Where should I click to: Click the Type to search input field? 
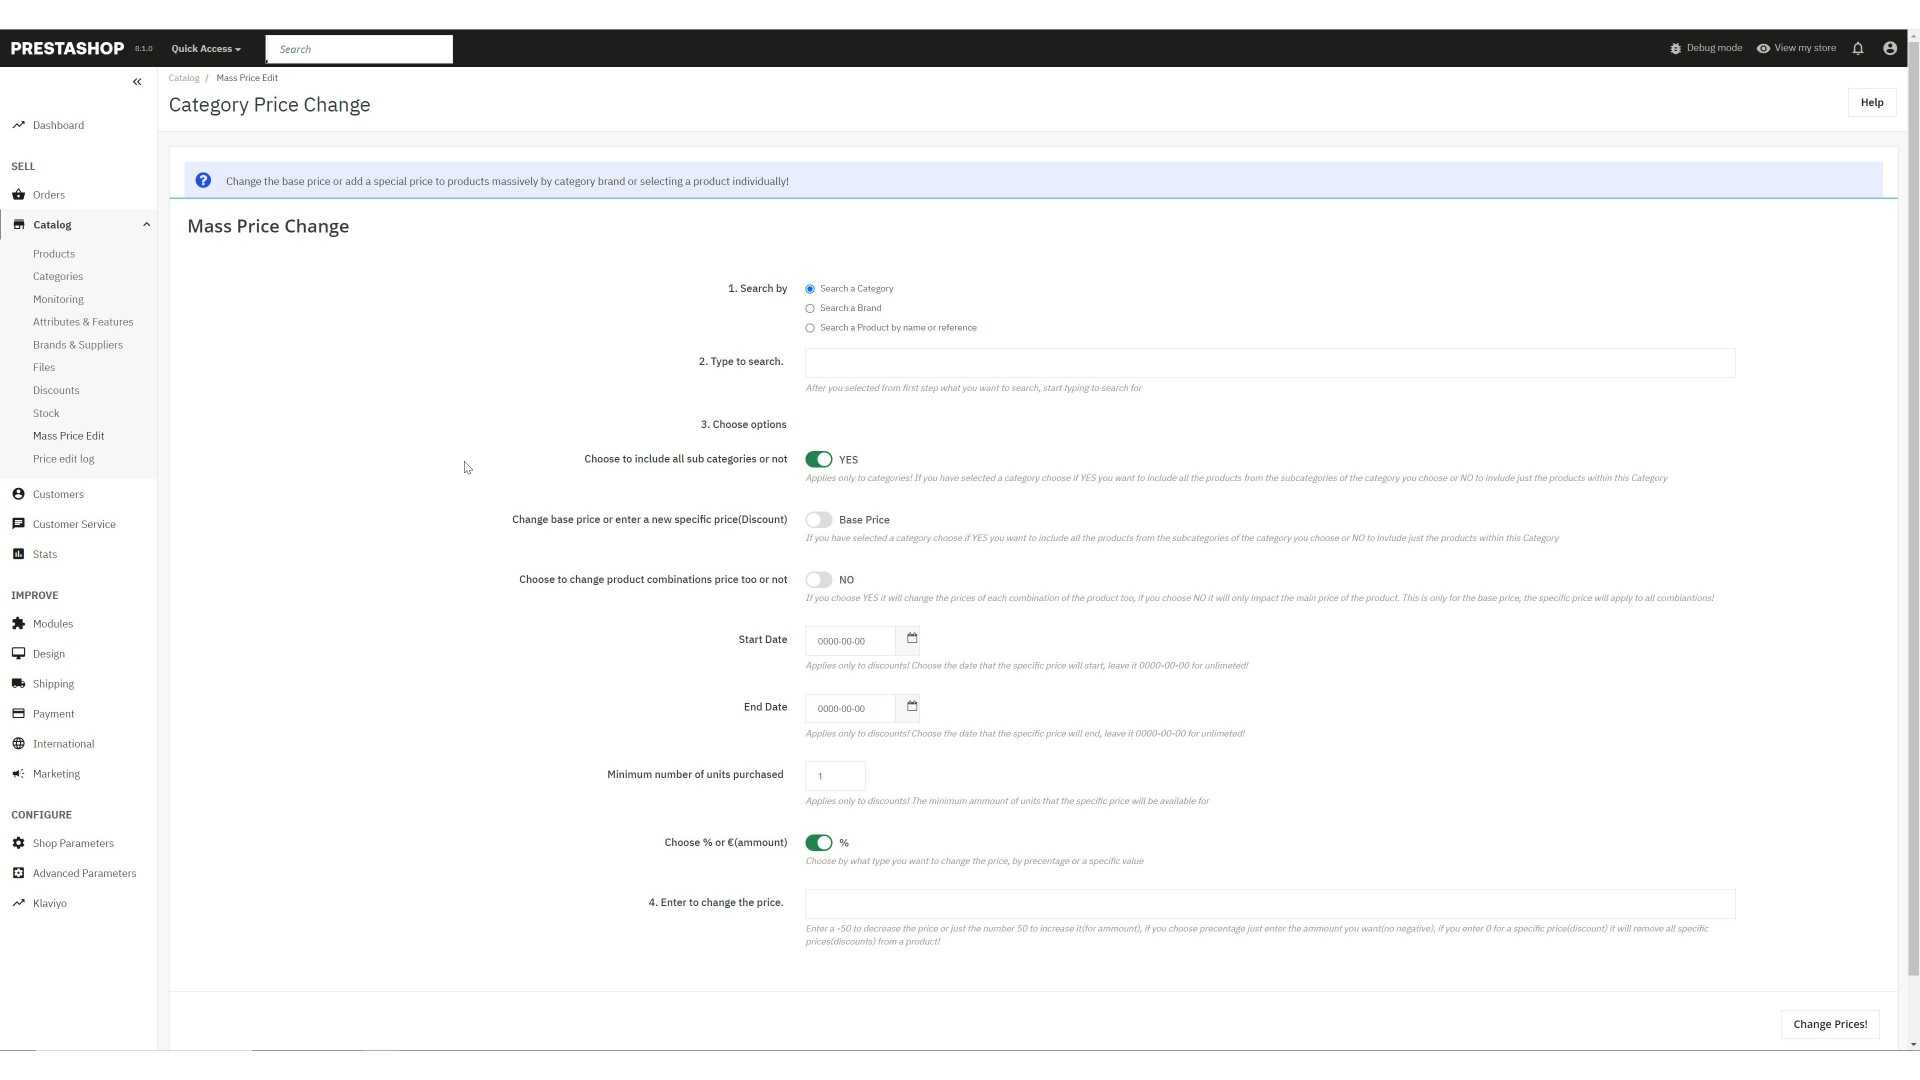point(1269,363)
